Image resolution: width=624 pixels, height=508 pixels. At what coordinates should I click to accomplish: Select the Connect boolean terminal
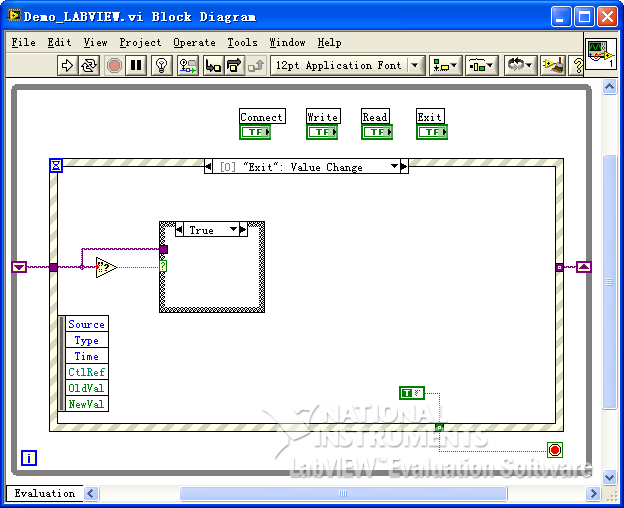pyautogui.click(x=255, y=132)
